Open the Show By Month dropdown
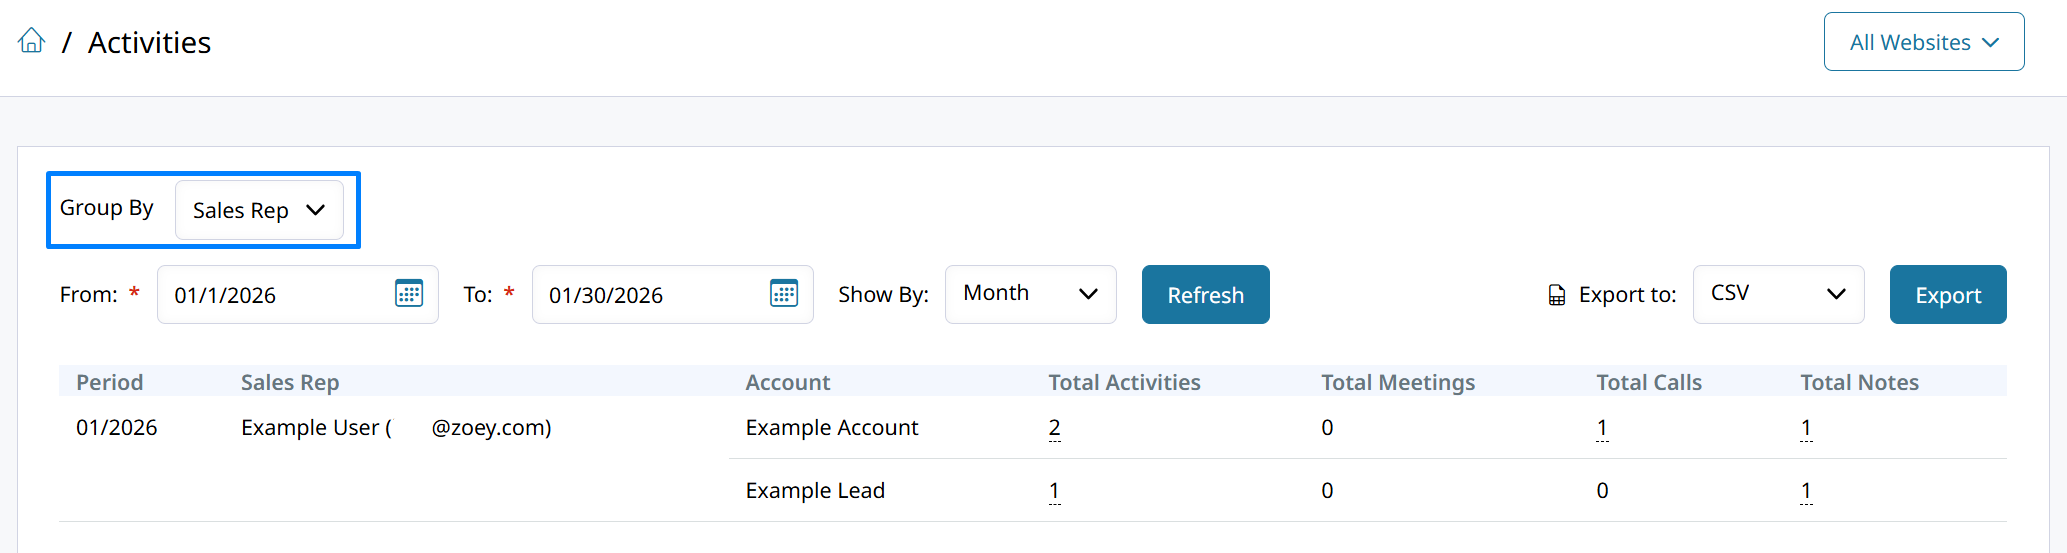2067x553 pixels. (1030, 294)
